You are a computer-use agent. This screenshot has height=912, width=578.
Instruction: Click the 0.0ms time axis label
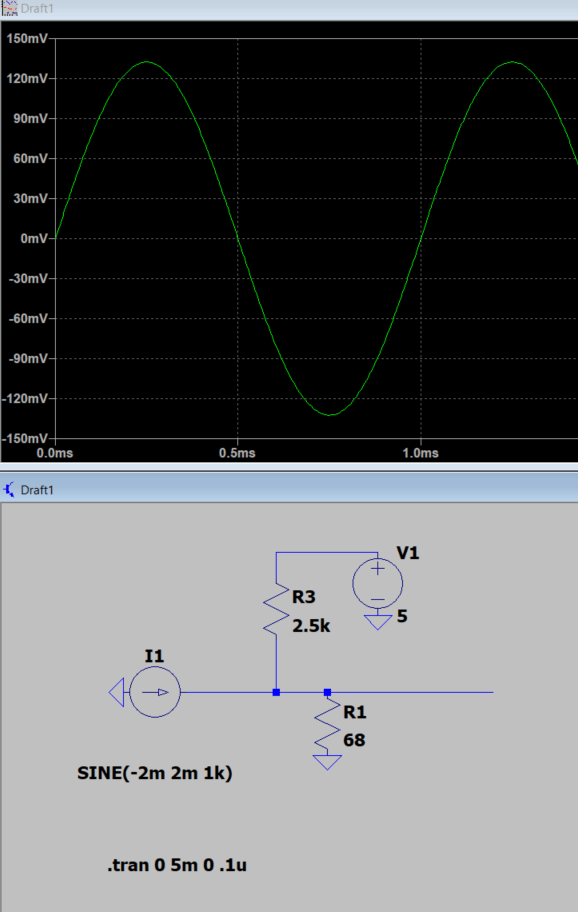coord(55,453)
